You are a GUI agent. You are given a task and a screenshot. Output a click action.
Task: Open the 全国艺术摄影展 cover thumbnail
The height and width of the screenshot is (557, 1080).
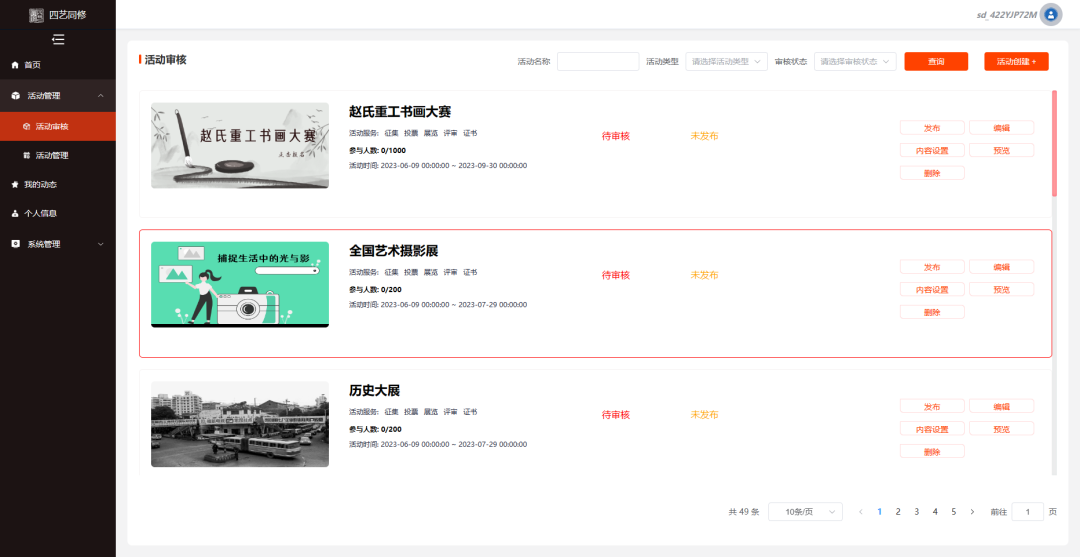tap(240, 284)
